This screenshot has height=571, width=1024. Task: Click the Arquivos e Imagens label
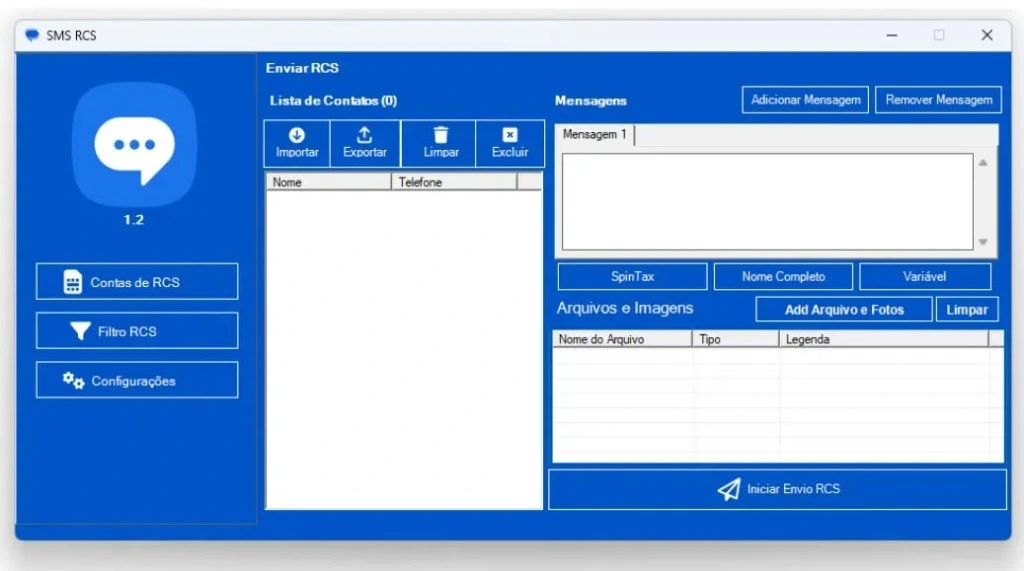(625, 308)
